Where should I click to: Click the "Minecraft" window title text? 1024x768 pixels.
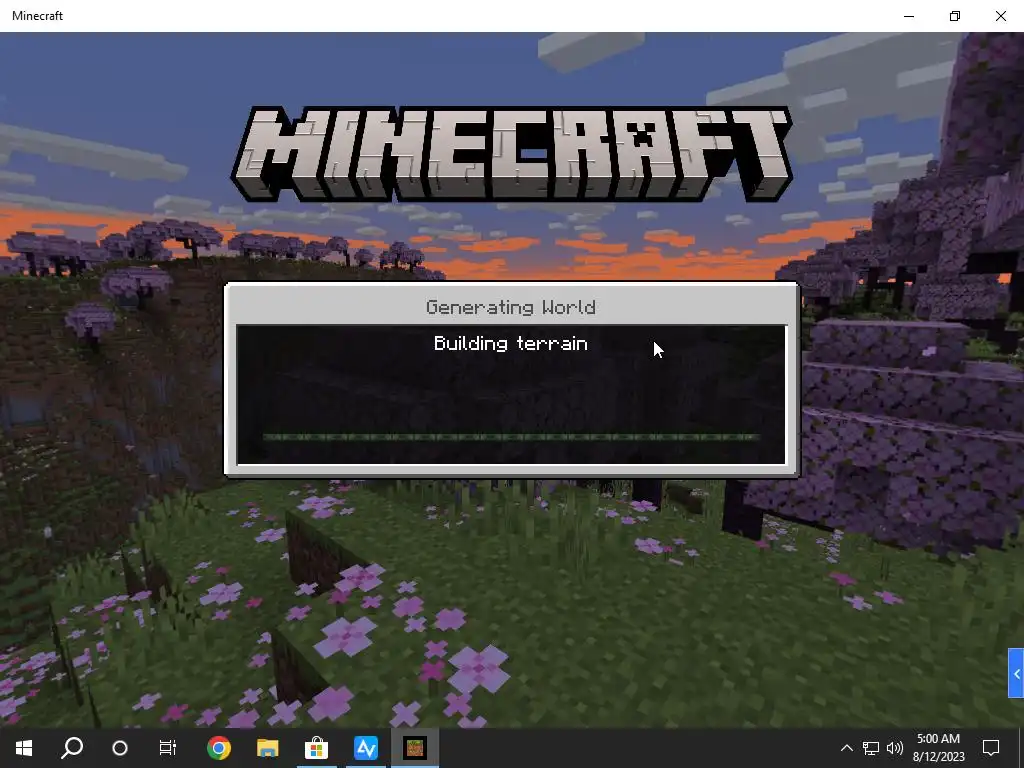coord(37,16)
